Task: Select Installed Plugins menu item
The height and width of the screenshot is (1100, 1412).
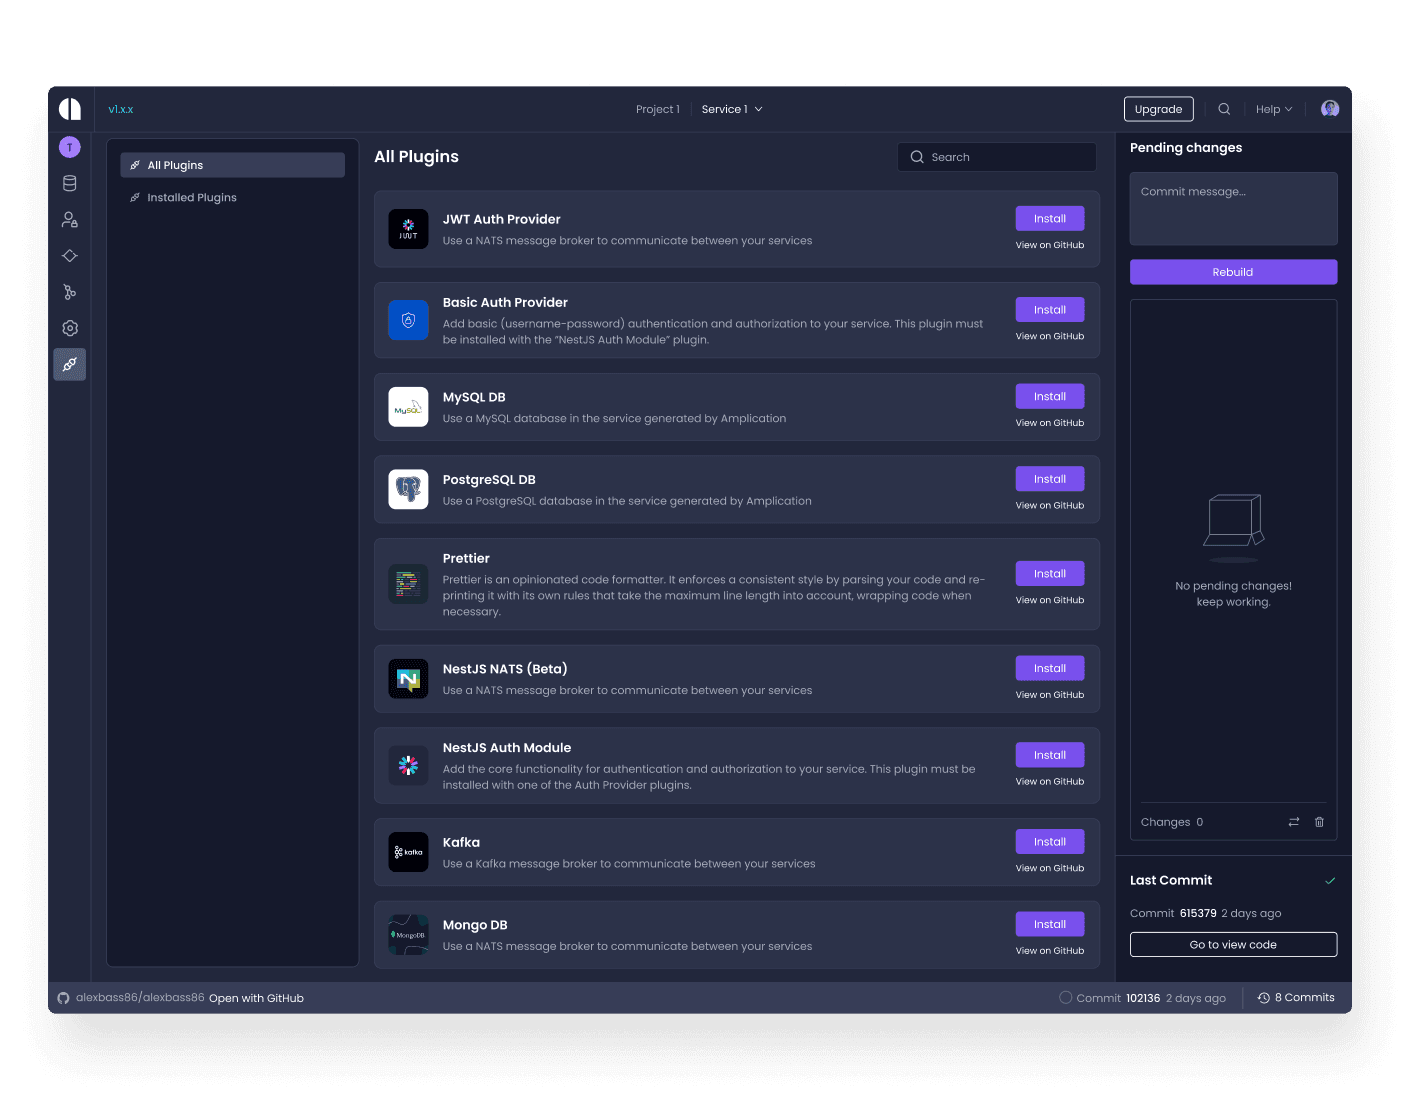Action: (x=232, y=197)
